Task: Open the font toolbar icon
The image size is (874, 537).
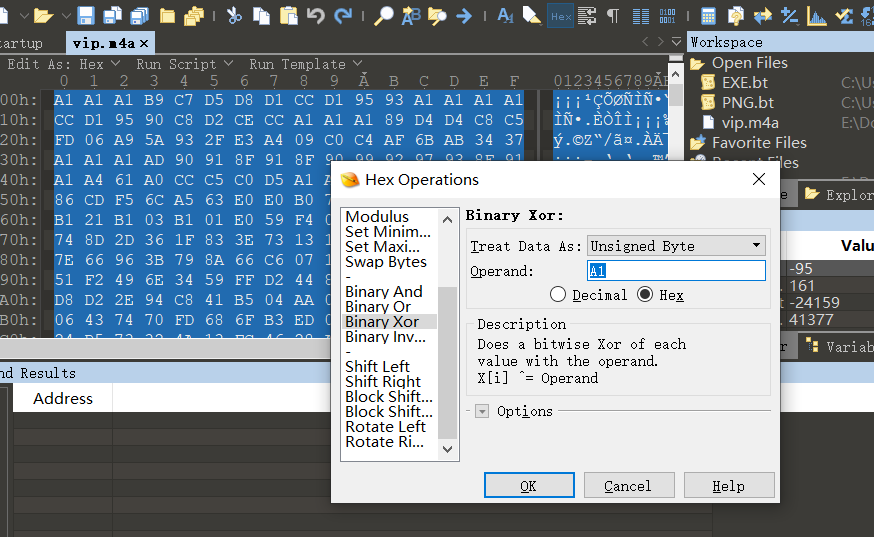Action: point(505,16)
